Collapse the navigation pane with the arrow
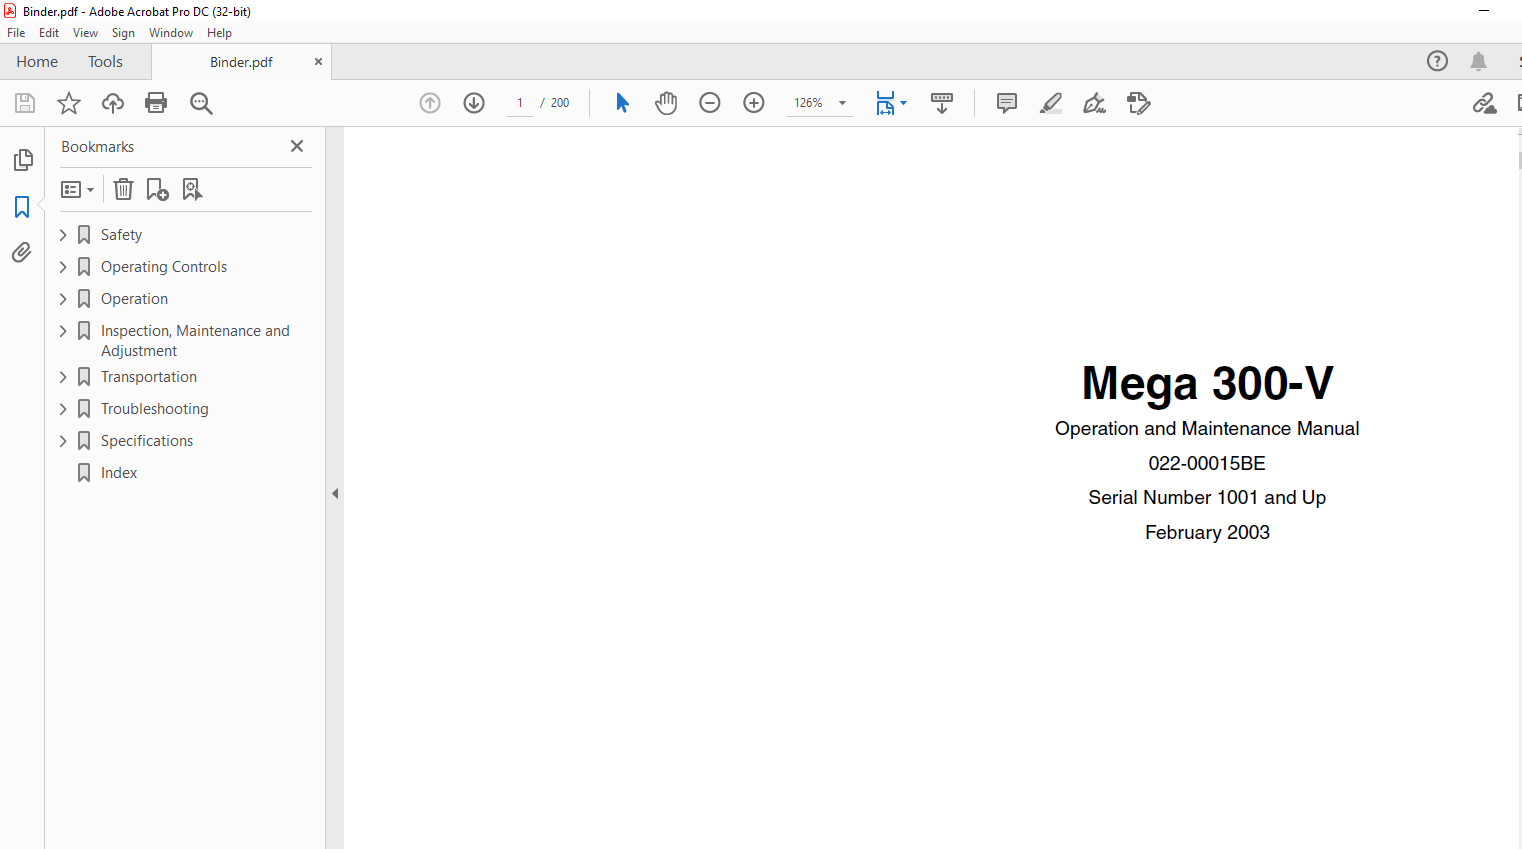Image resolution: width=1522 pixels, height=849 pixels. [x=335, y=494]
